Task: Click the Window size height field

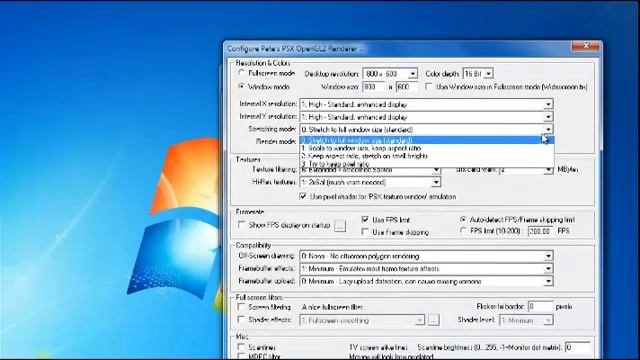Action: coord(407,87)
